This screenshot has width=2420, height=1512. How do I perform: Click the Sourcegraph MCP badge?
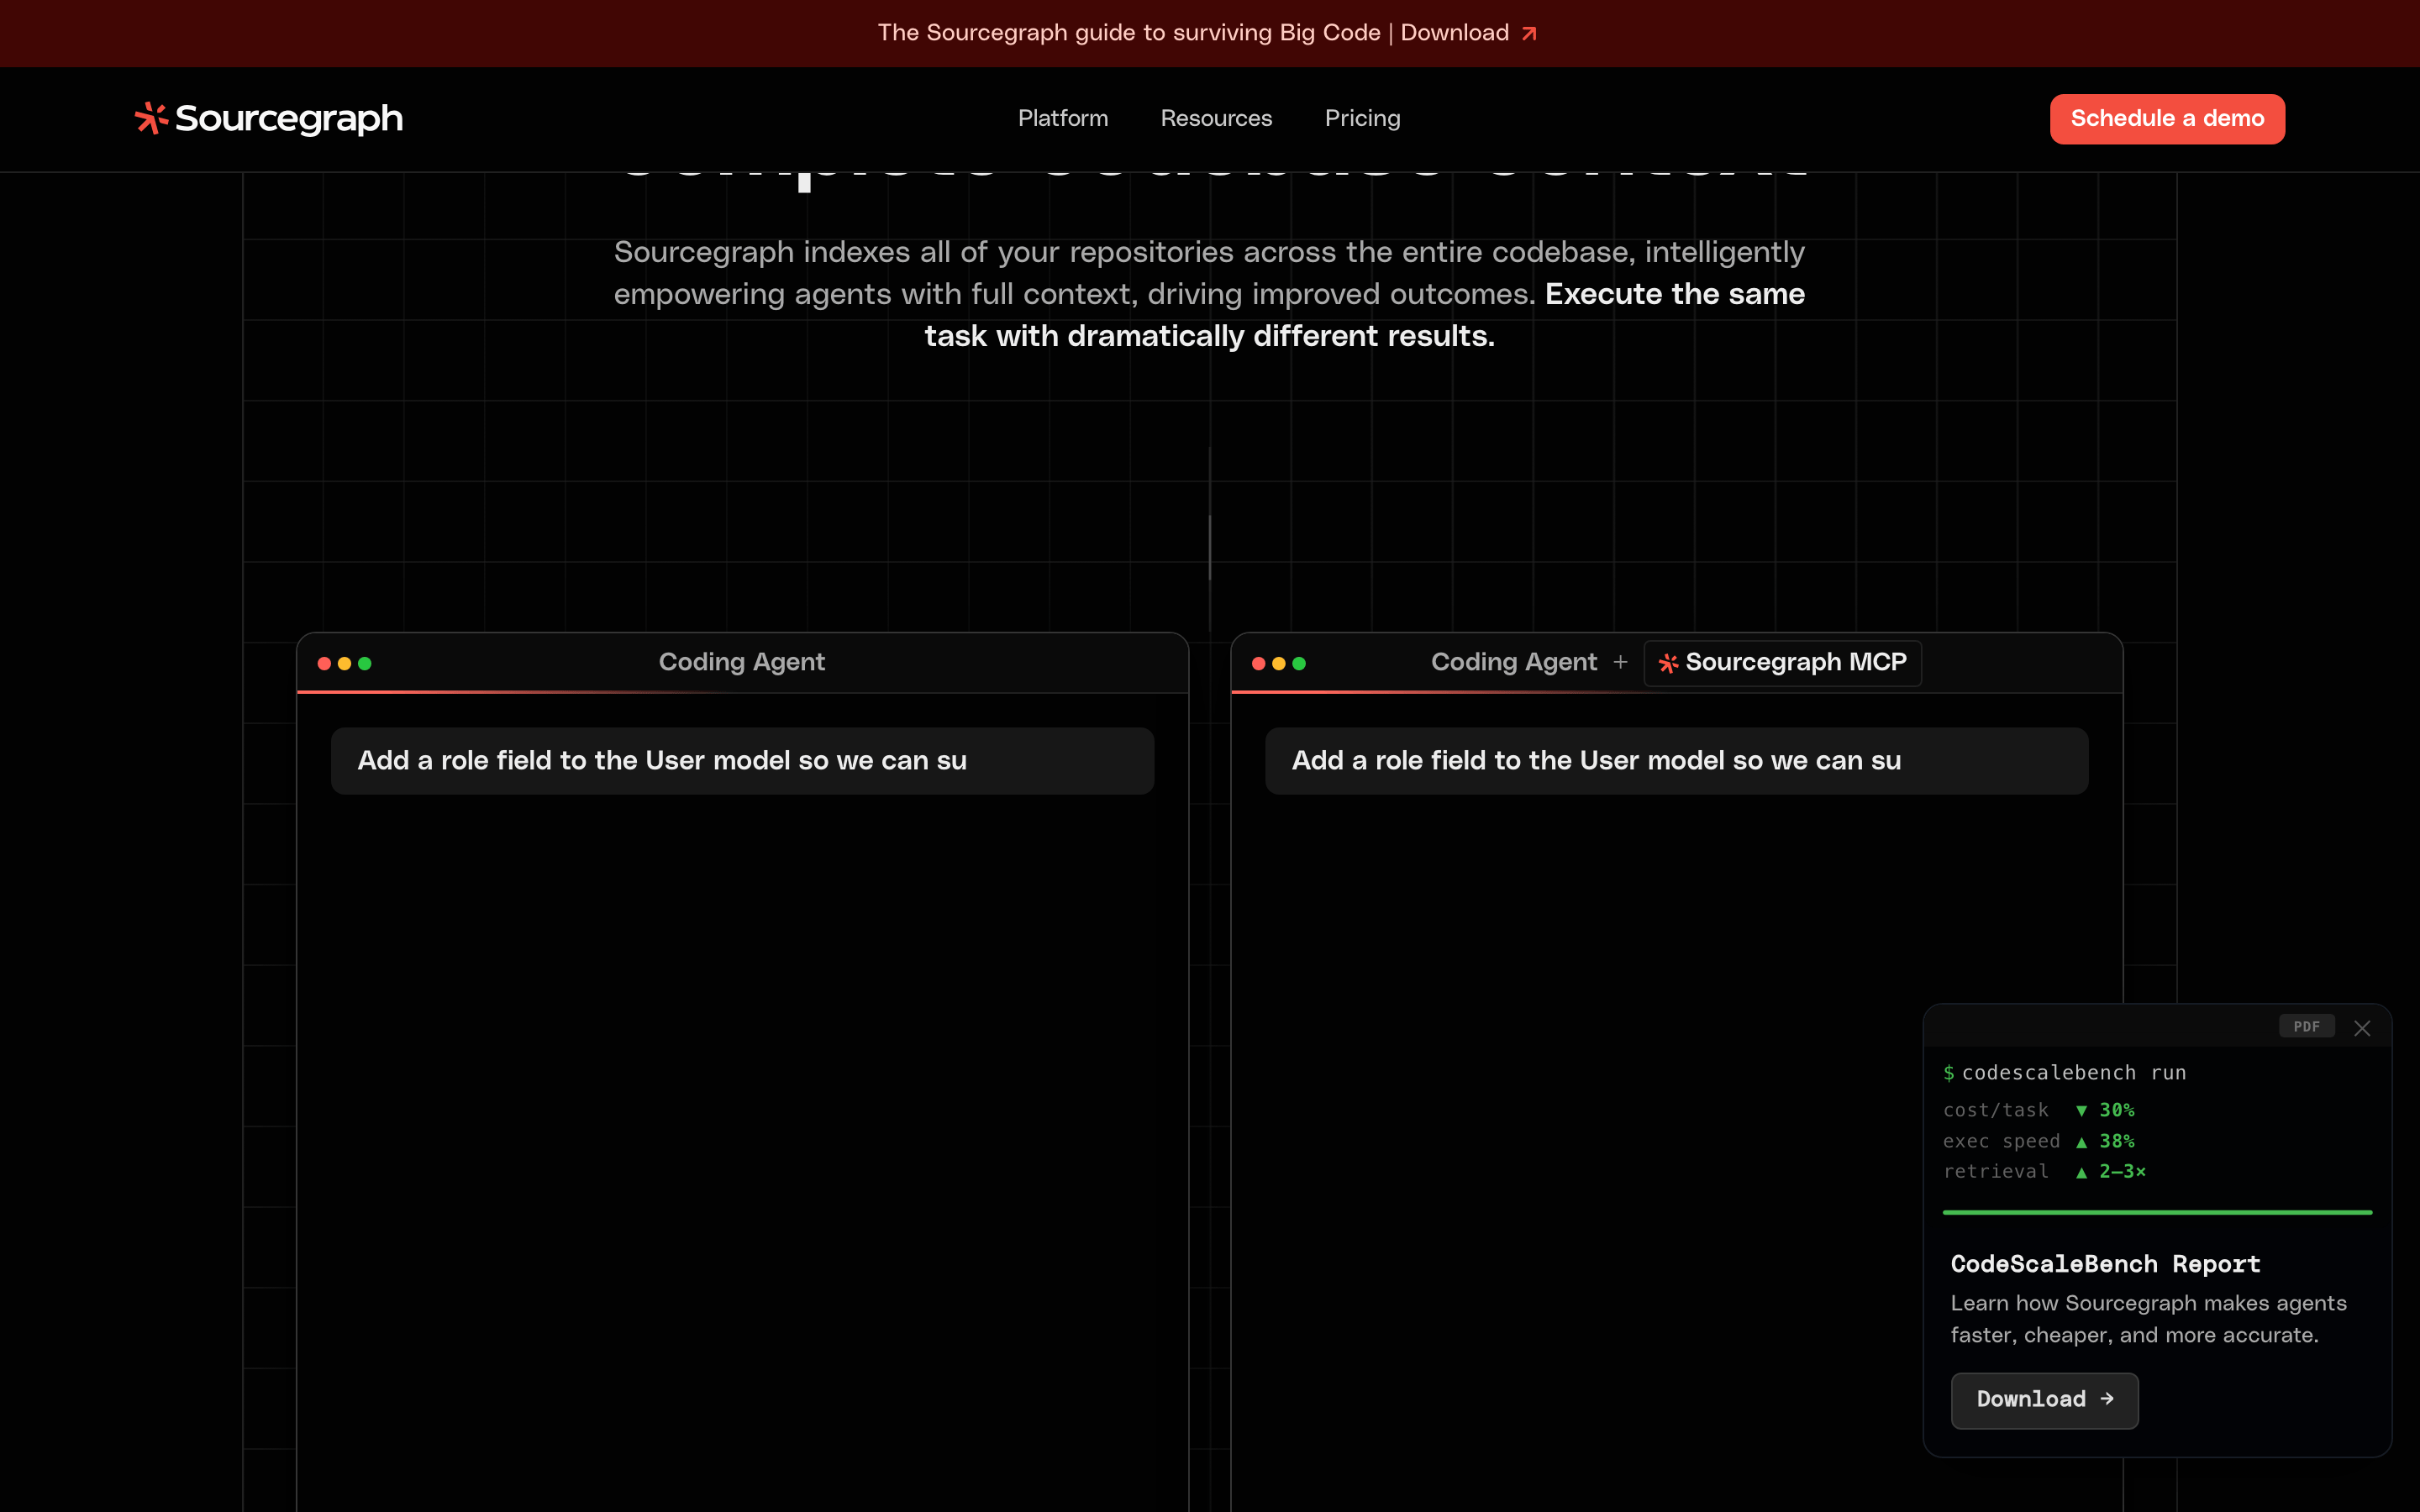point(1782,663)
